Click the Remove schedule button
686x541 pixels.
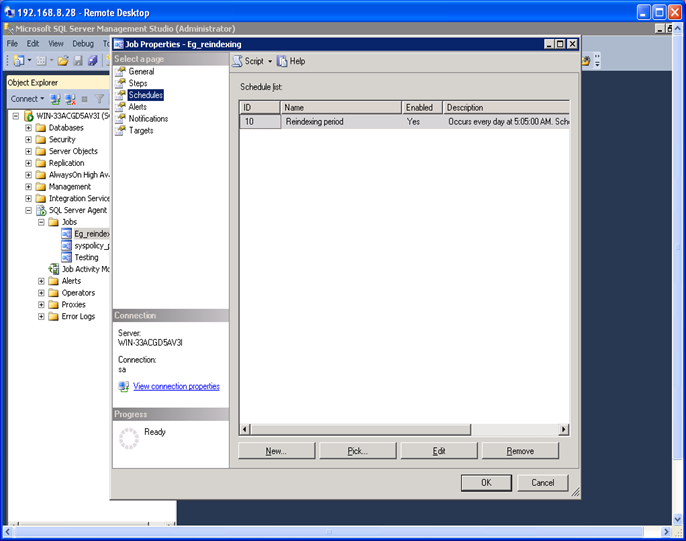coord(520,451)
